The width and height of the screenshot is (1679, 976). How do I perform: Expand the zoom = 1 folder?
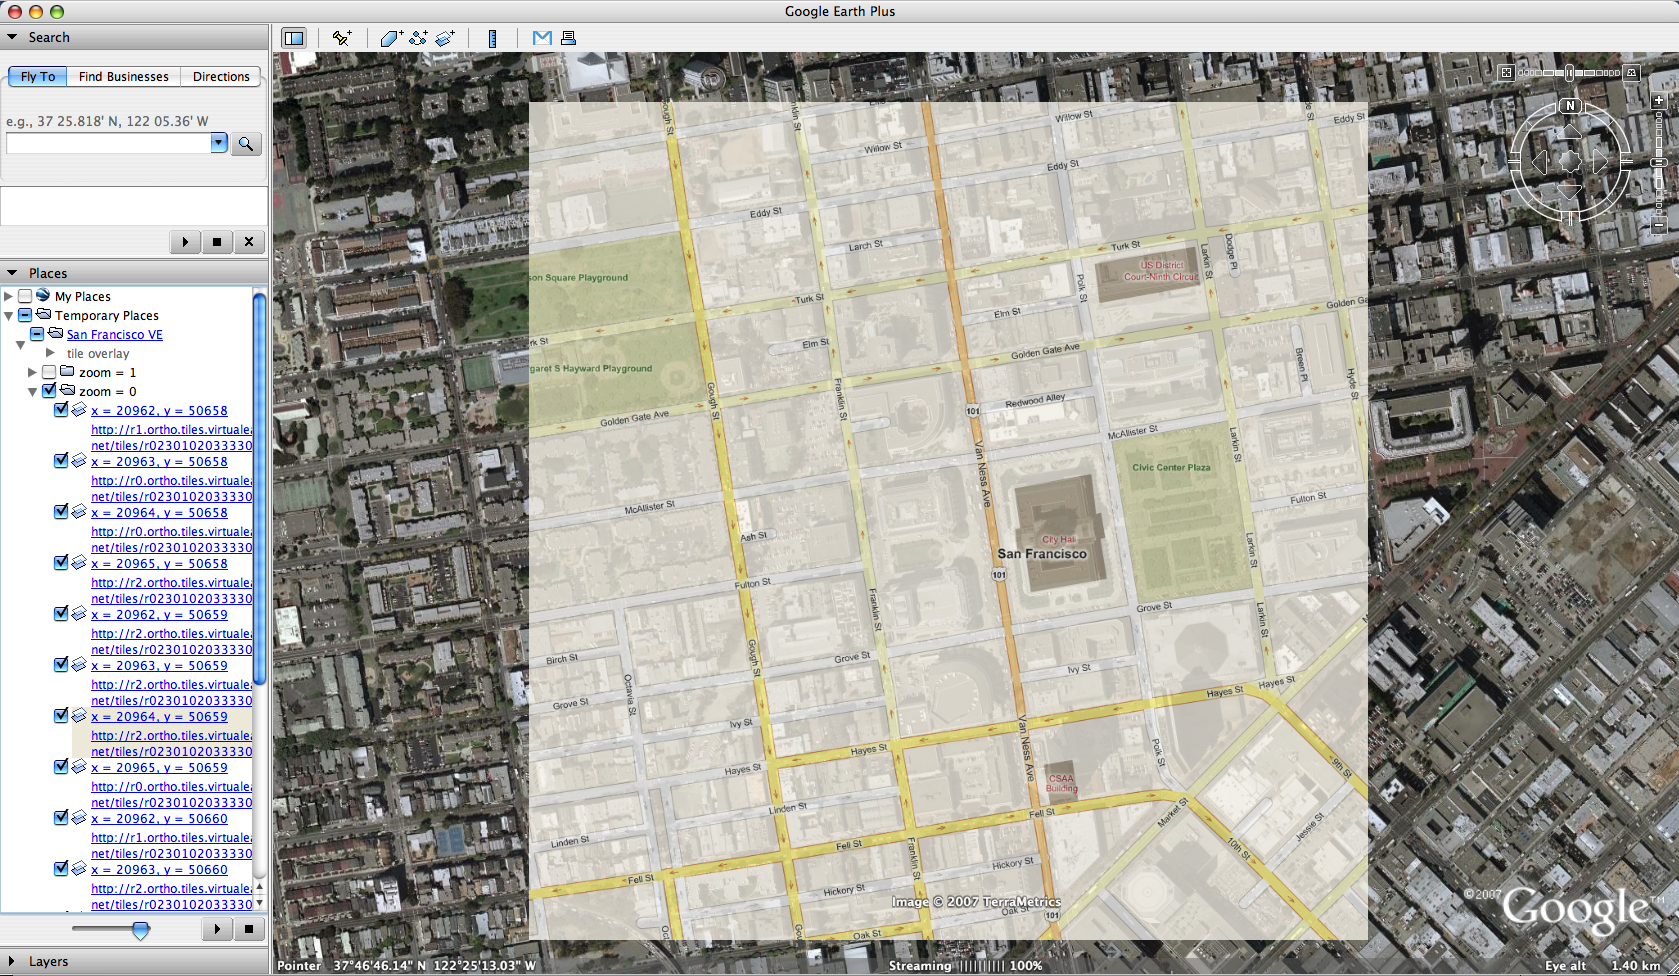(32, 372)
